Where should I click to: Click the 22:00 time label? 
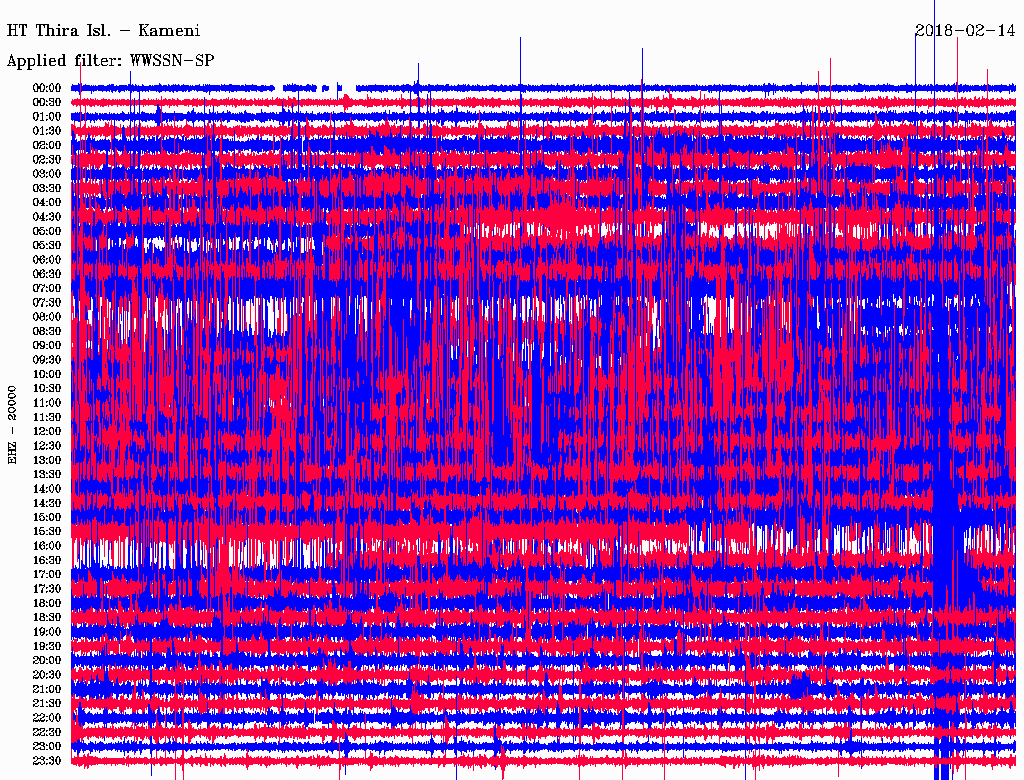pos(47,717)
